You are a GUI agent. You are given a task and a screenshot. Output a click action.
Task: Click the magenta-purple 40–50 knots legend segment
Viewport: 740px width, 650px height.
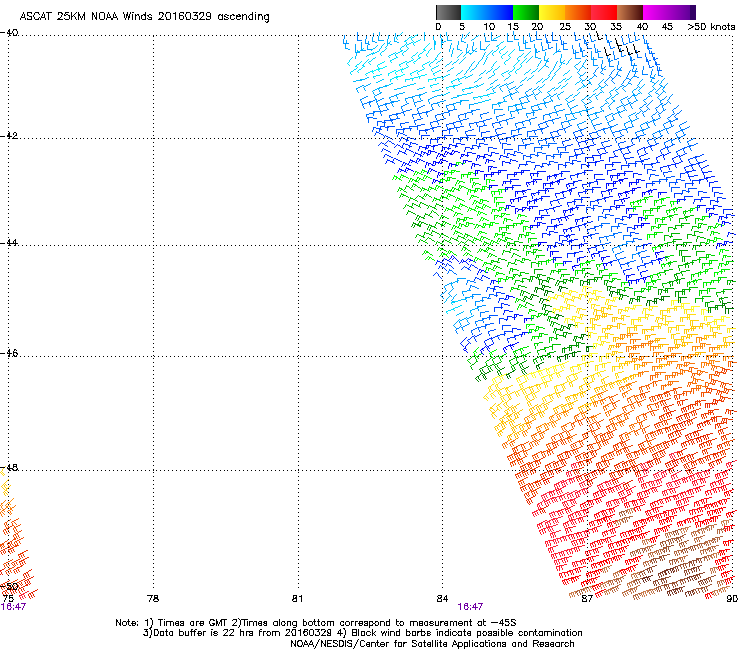[x=669, y=12]
